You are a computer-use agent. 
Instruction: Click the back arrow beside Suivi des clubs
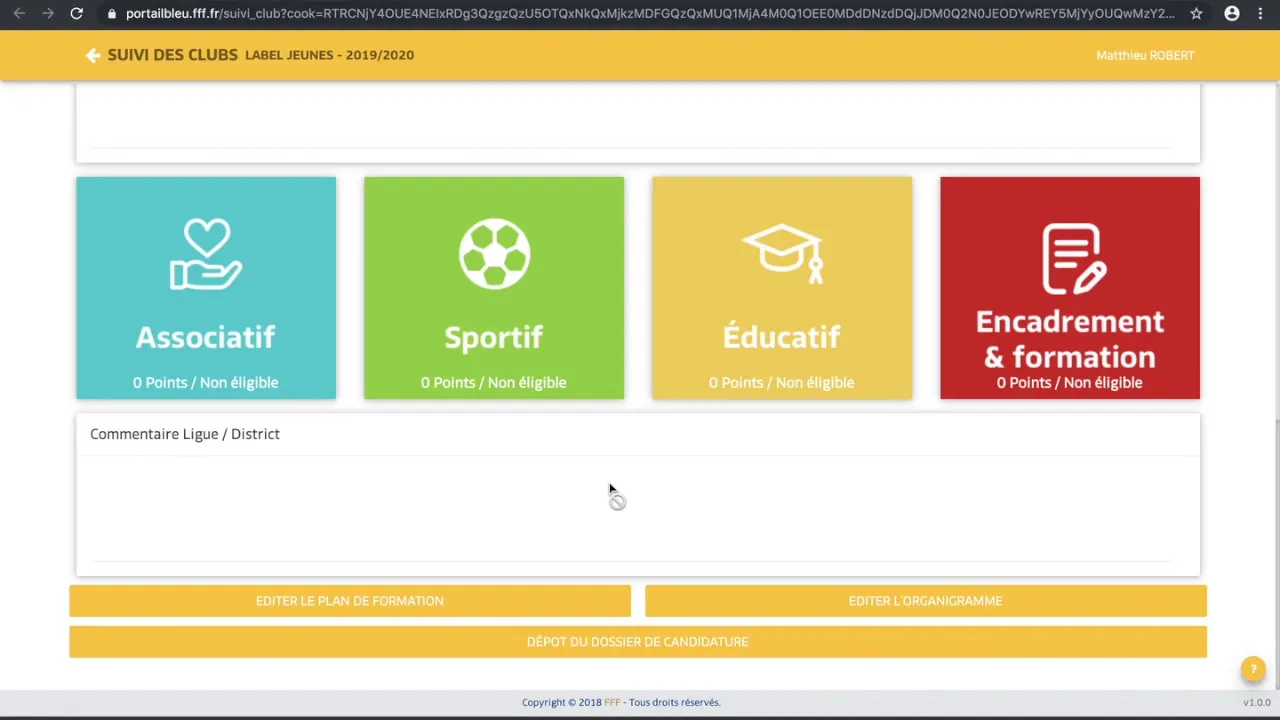click(x=93, y=55)
